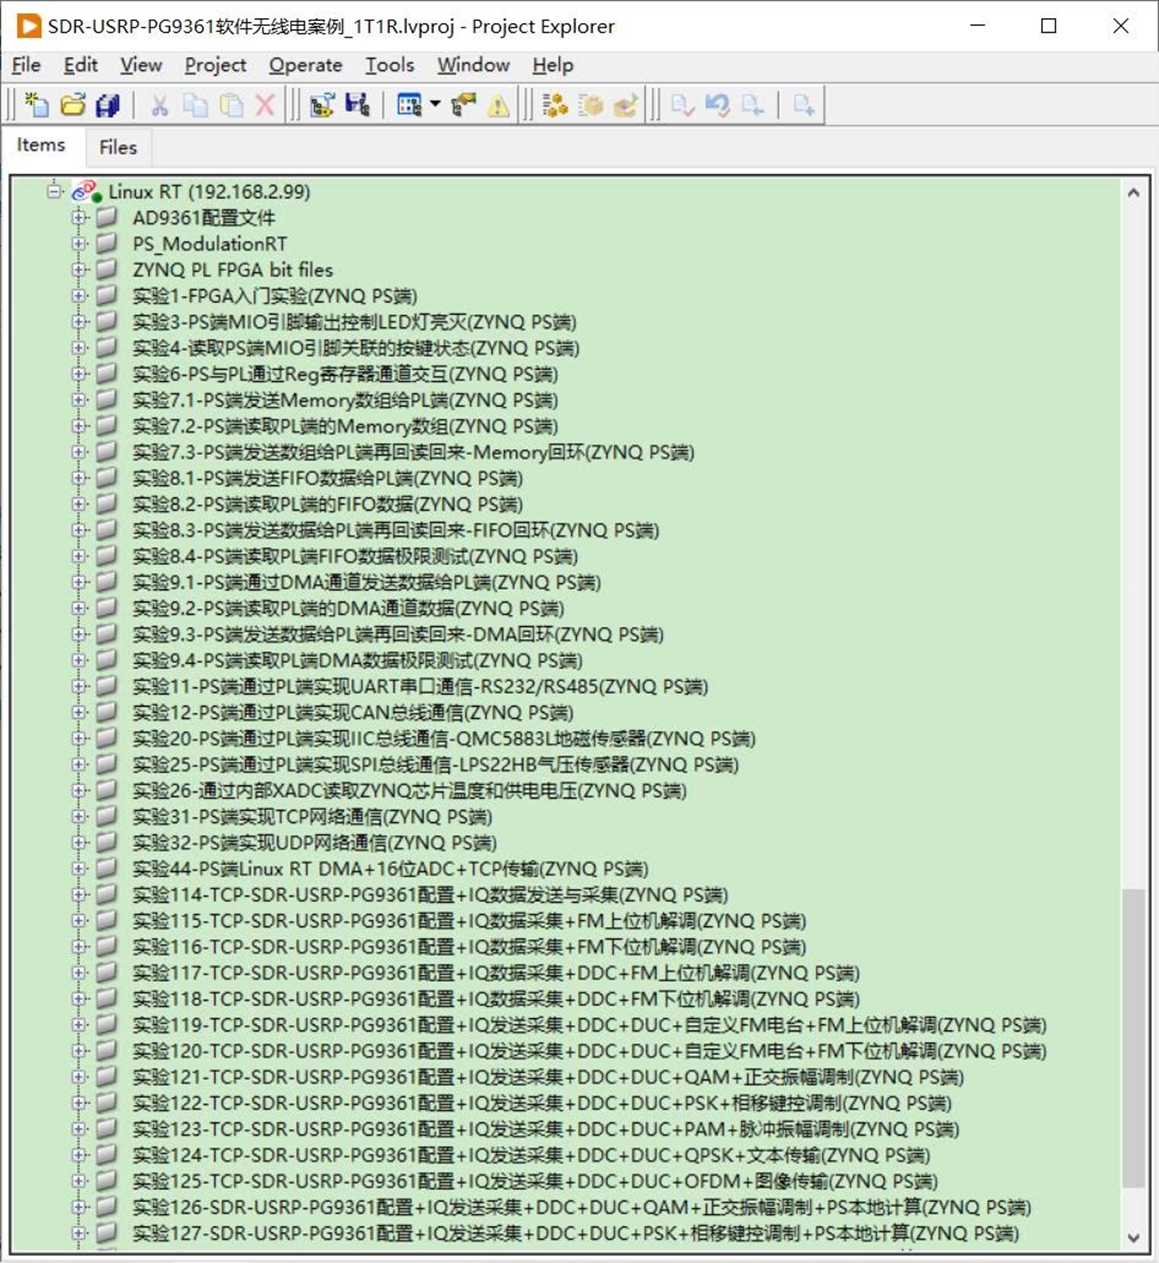Expand the 实验8.4-PS端读取PL端FIFO数据极限测试 folder

coord(80,555)
